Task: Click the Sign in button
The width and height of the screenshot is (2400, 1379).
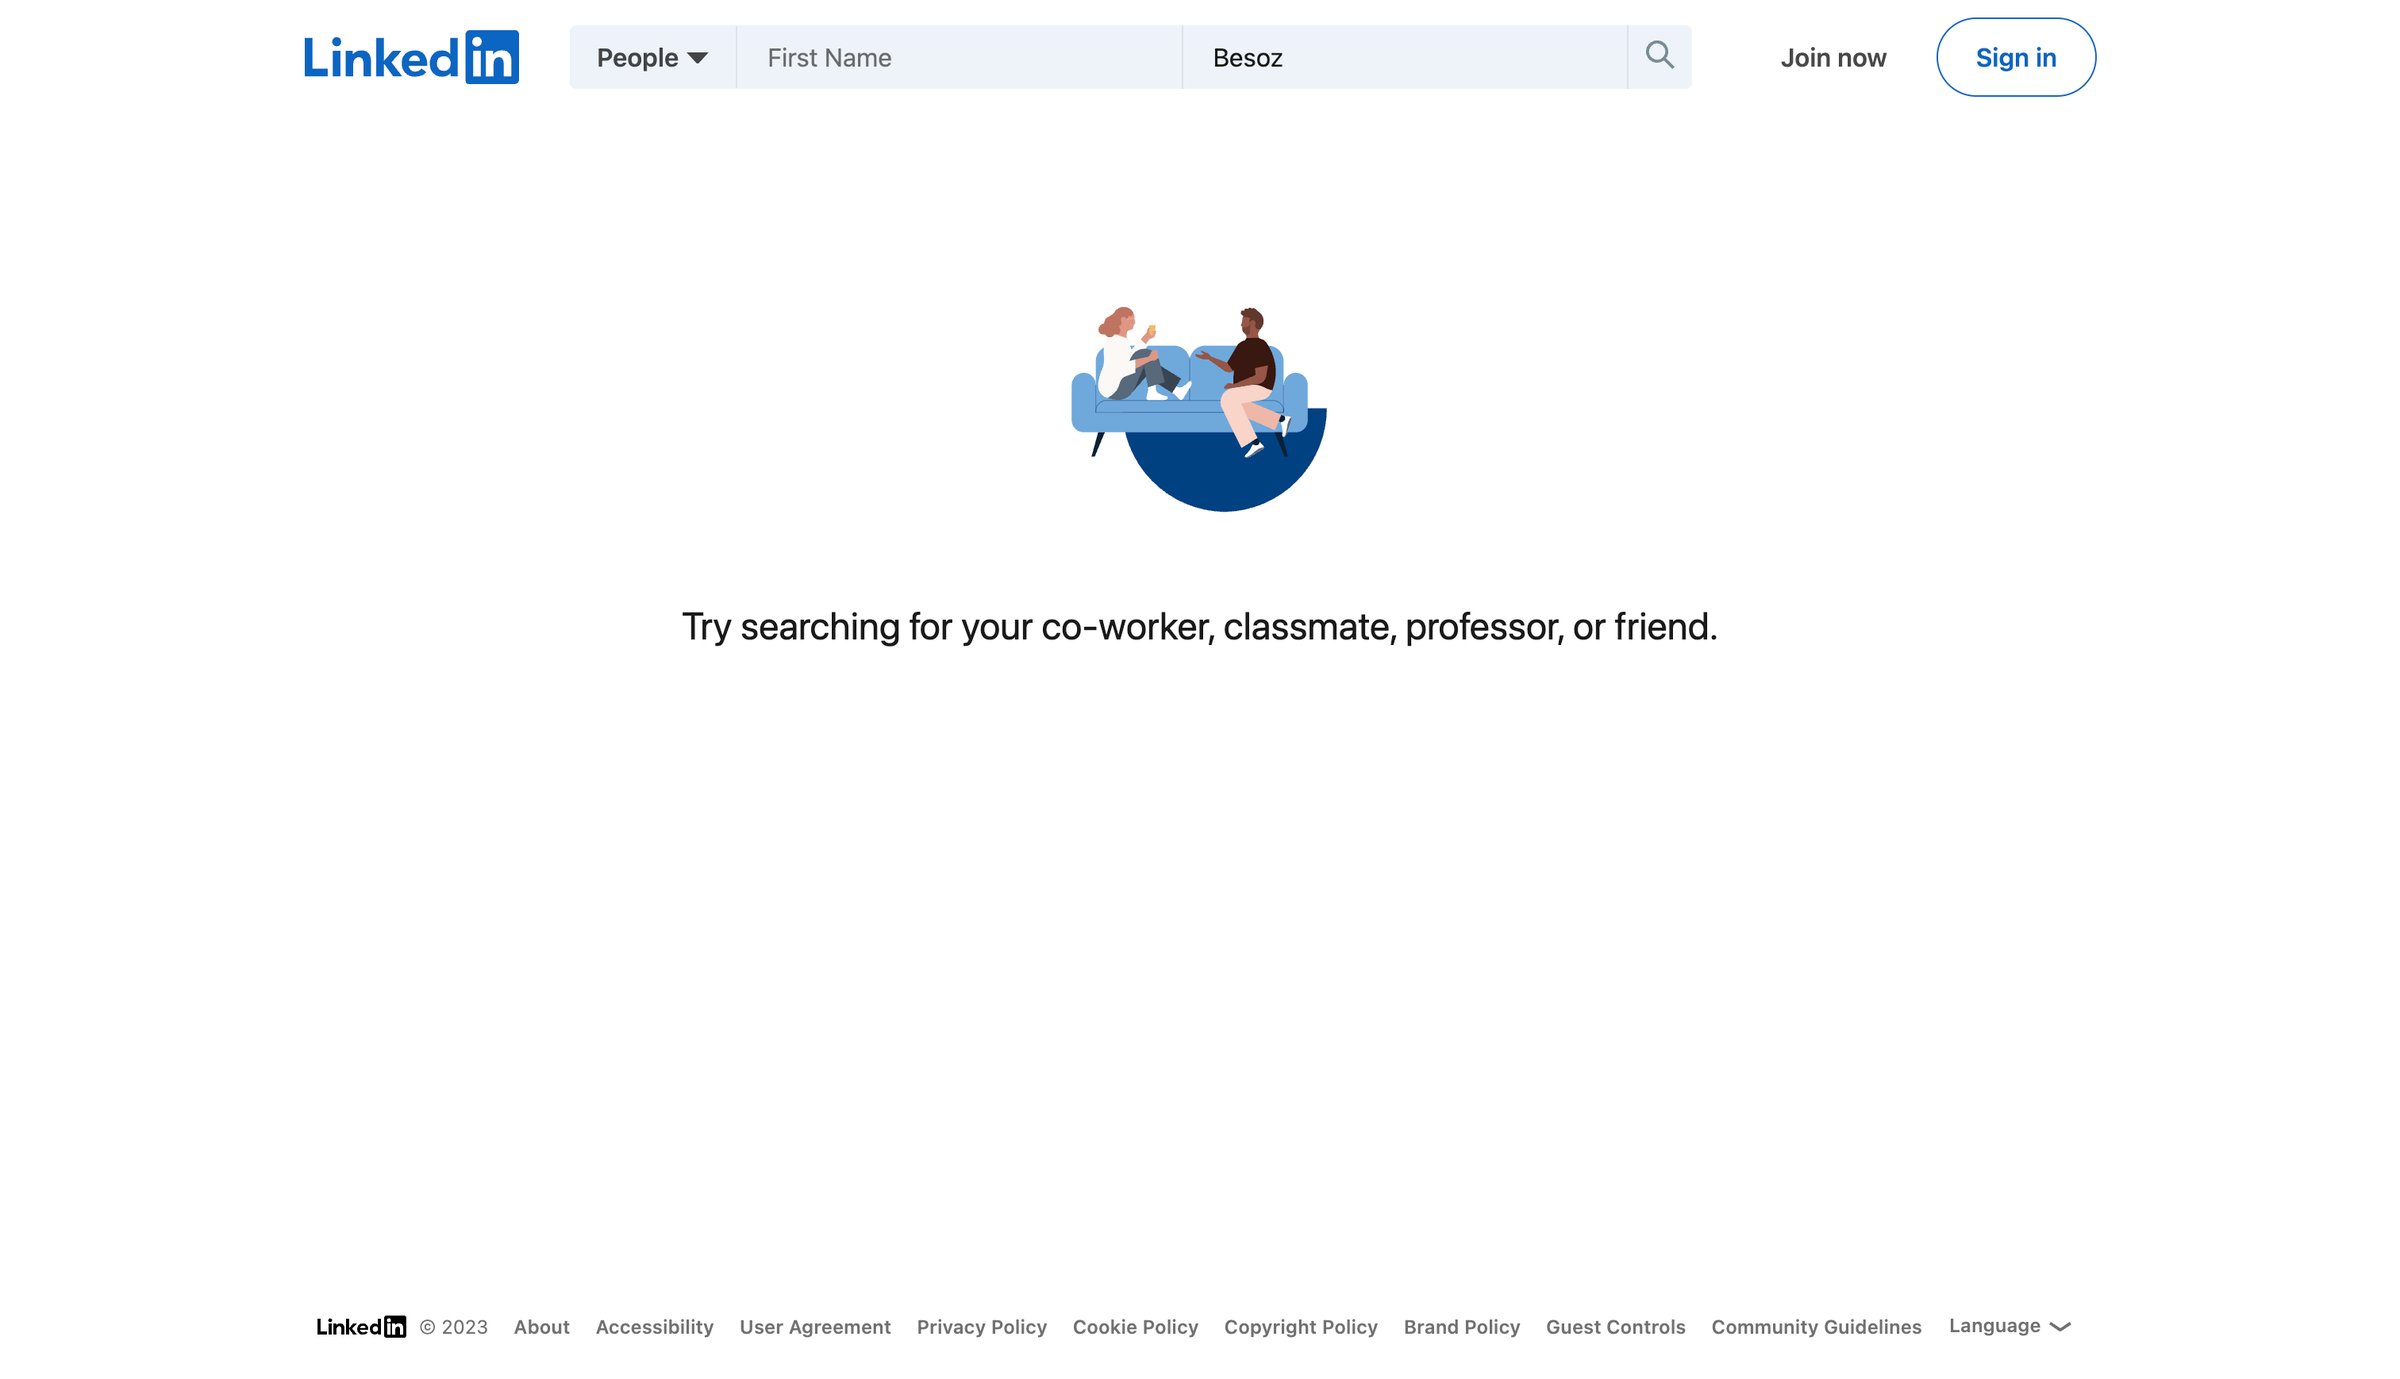Action: pyautogui.click(x=2016, y=57)
